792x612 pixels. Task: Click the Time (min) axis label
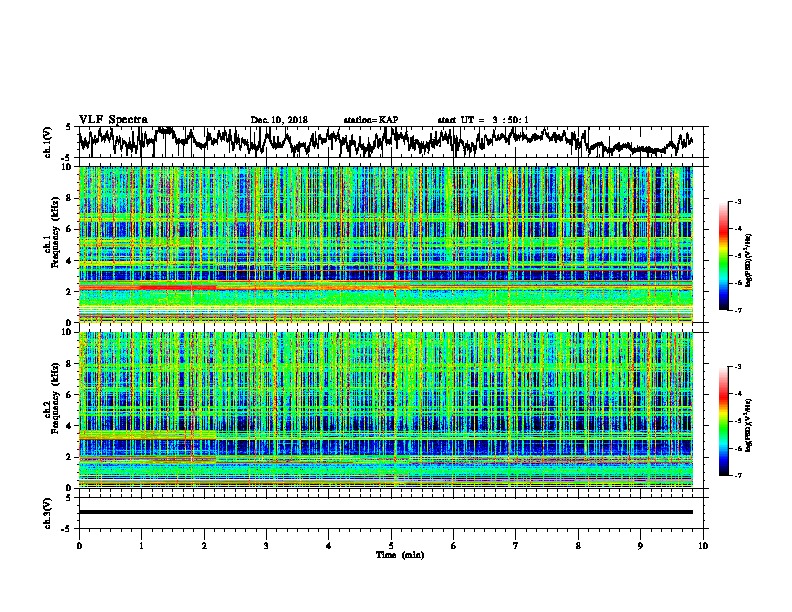[400, 555]
